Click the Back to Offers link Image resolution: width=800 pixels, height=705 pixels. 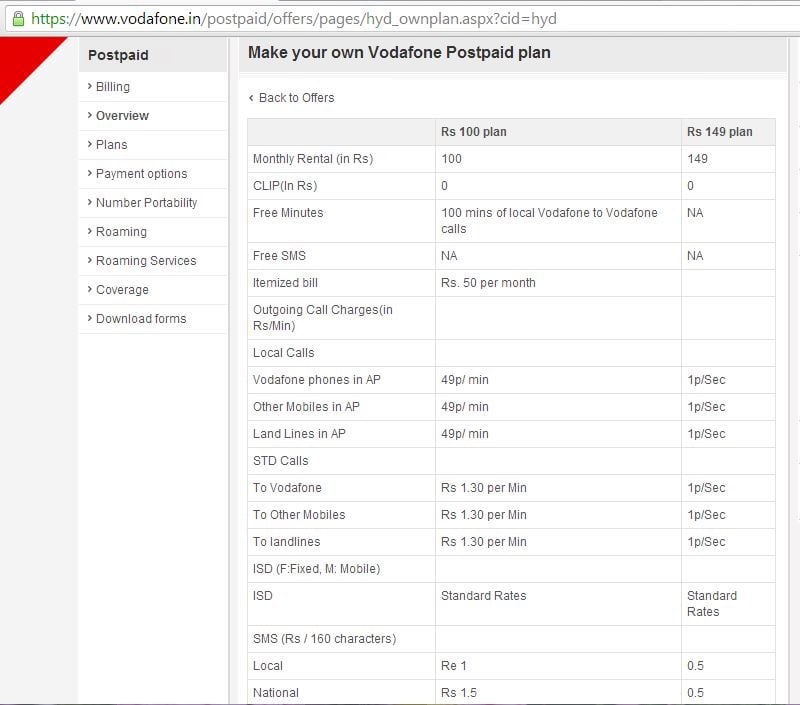[x=296, y=98]
